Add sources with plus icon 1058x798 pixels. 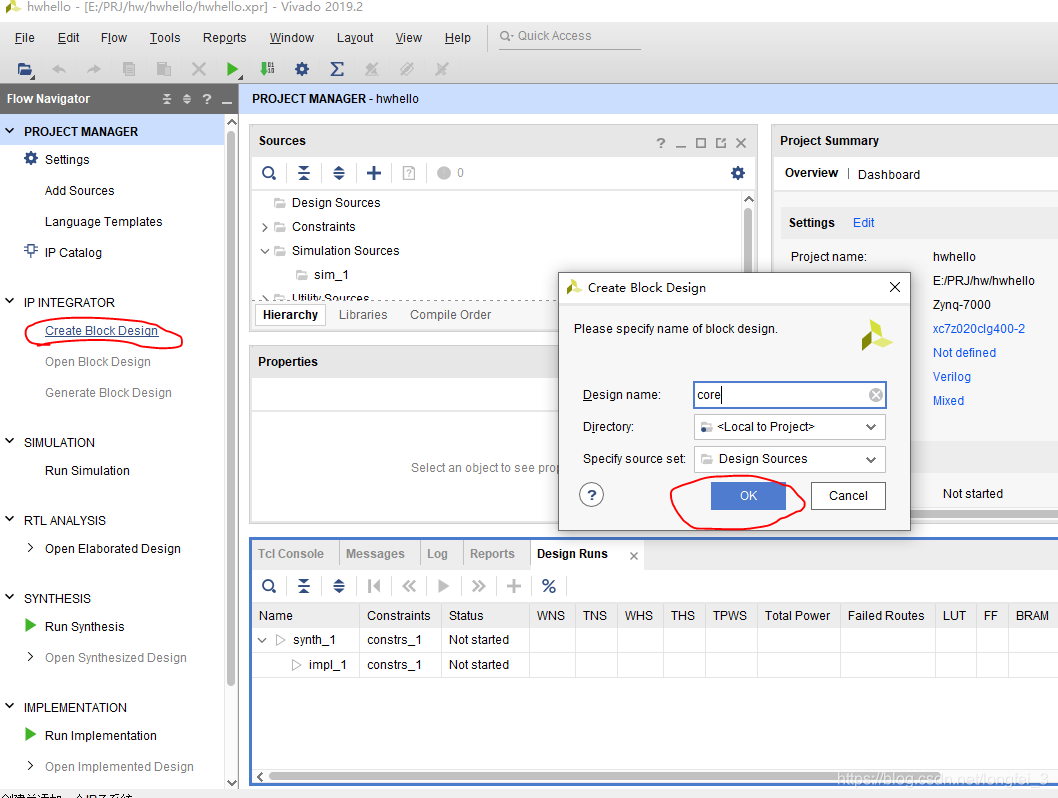click(374, 173)
